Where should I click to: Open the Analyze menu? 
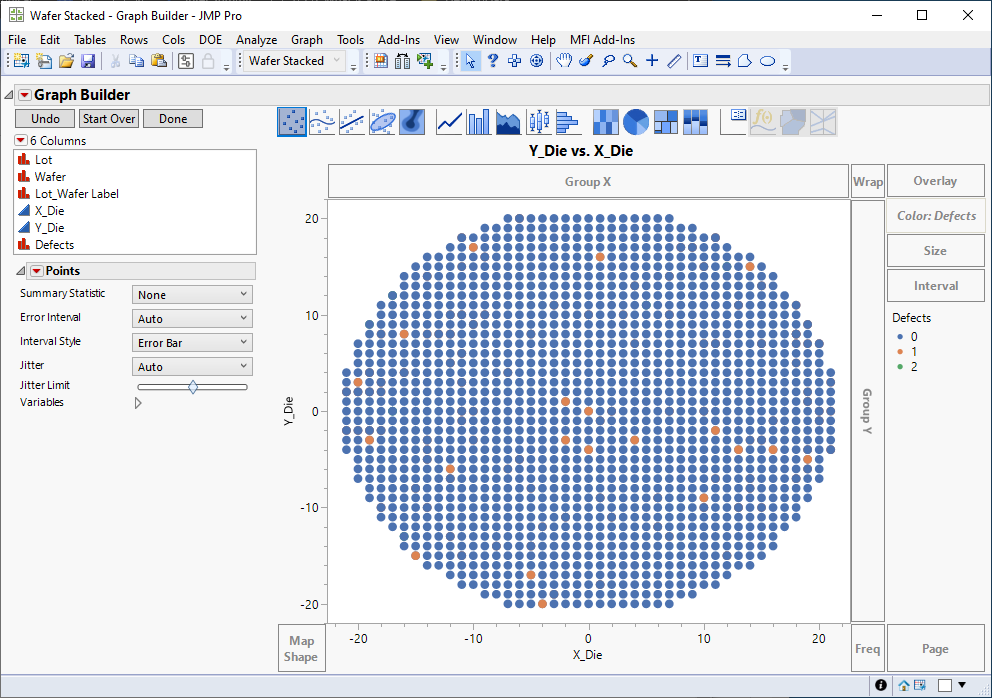(x=256, y=39)
